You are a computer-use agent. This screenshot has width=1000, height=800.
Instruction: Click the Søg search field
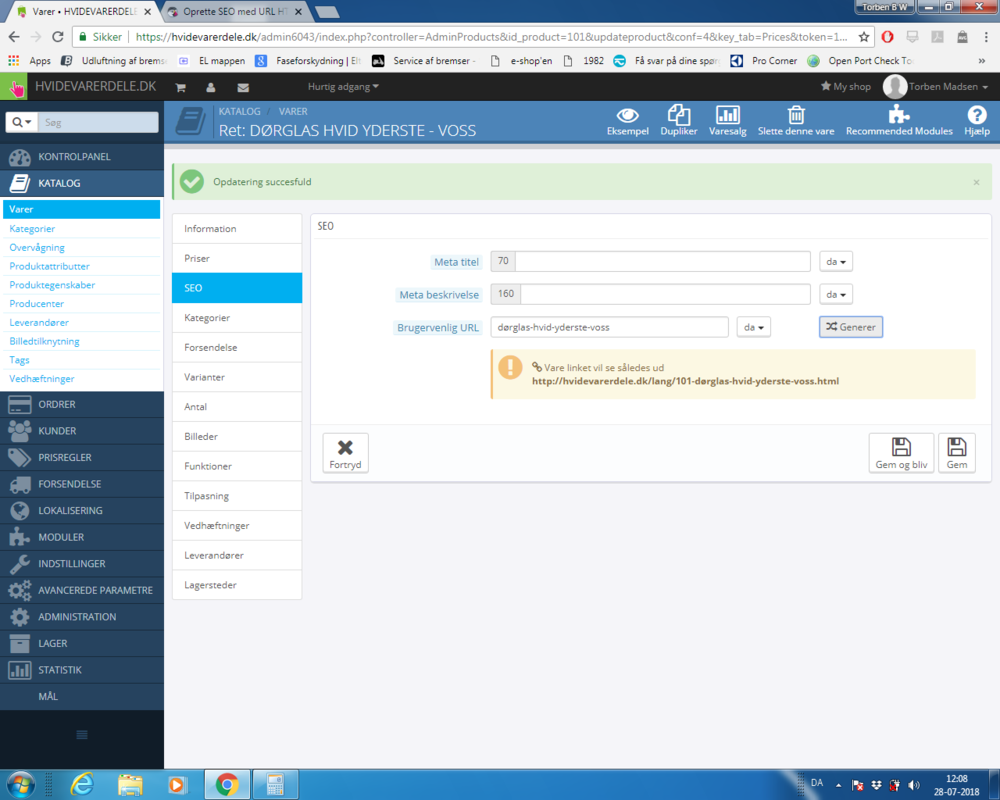98,122
